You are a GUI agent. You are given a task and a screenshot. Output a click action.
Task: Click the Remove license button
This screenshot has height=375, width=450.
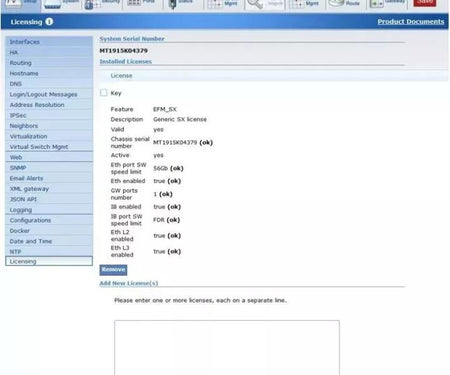point(113,270)
